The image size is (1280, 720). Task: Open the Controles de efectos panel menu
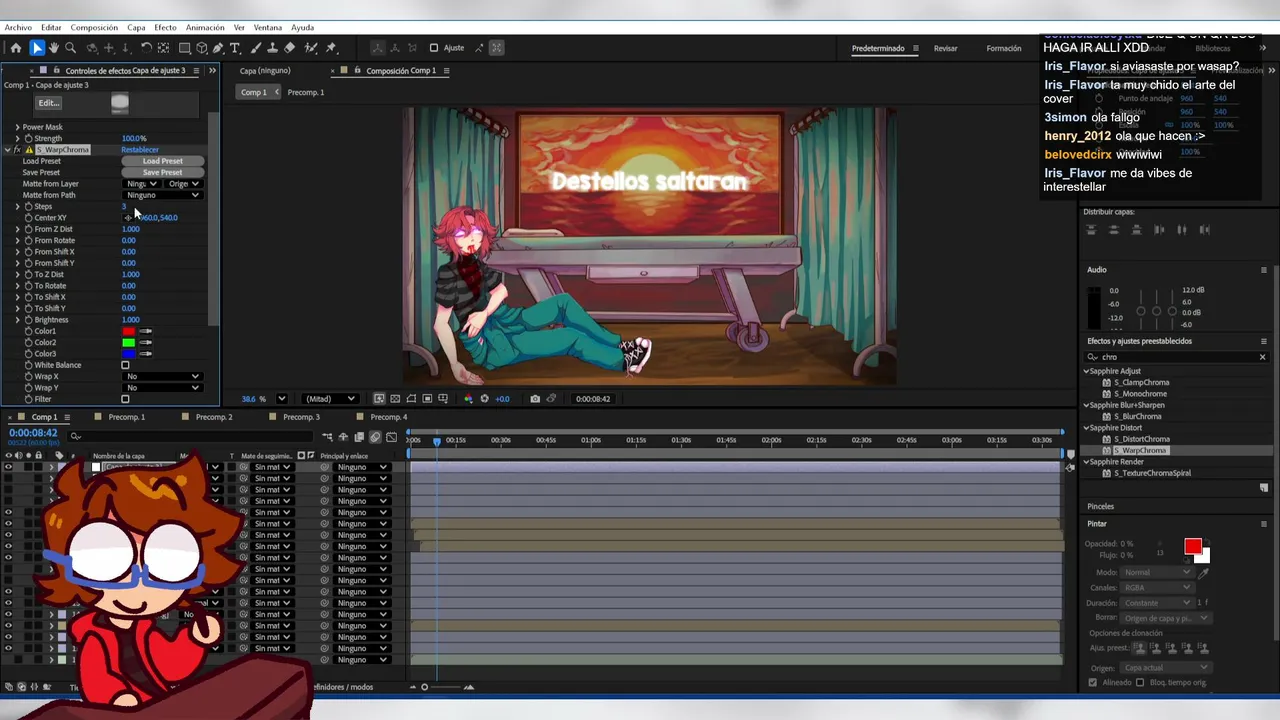pos(196,71)
